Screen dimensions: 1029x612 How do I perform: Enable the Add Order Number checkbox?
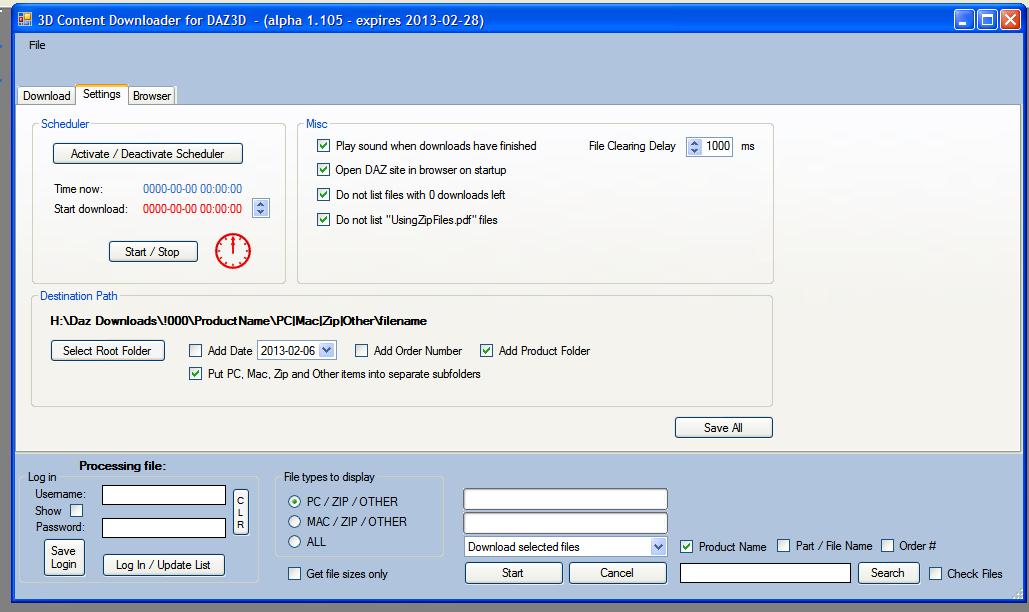click(x=361, y=351)
